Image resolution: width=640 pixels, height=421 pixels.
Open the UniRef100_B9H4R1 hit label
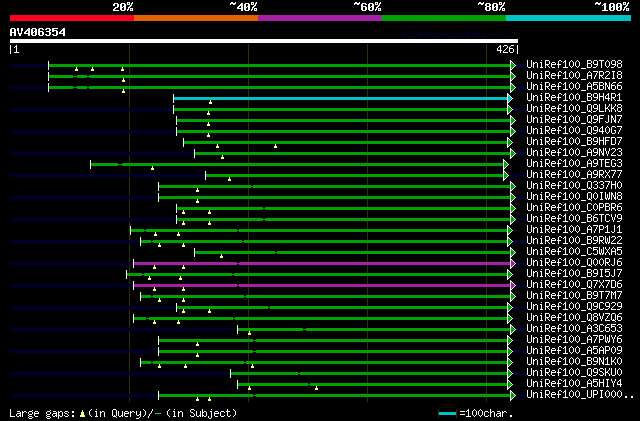tap(574, 98)
